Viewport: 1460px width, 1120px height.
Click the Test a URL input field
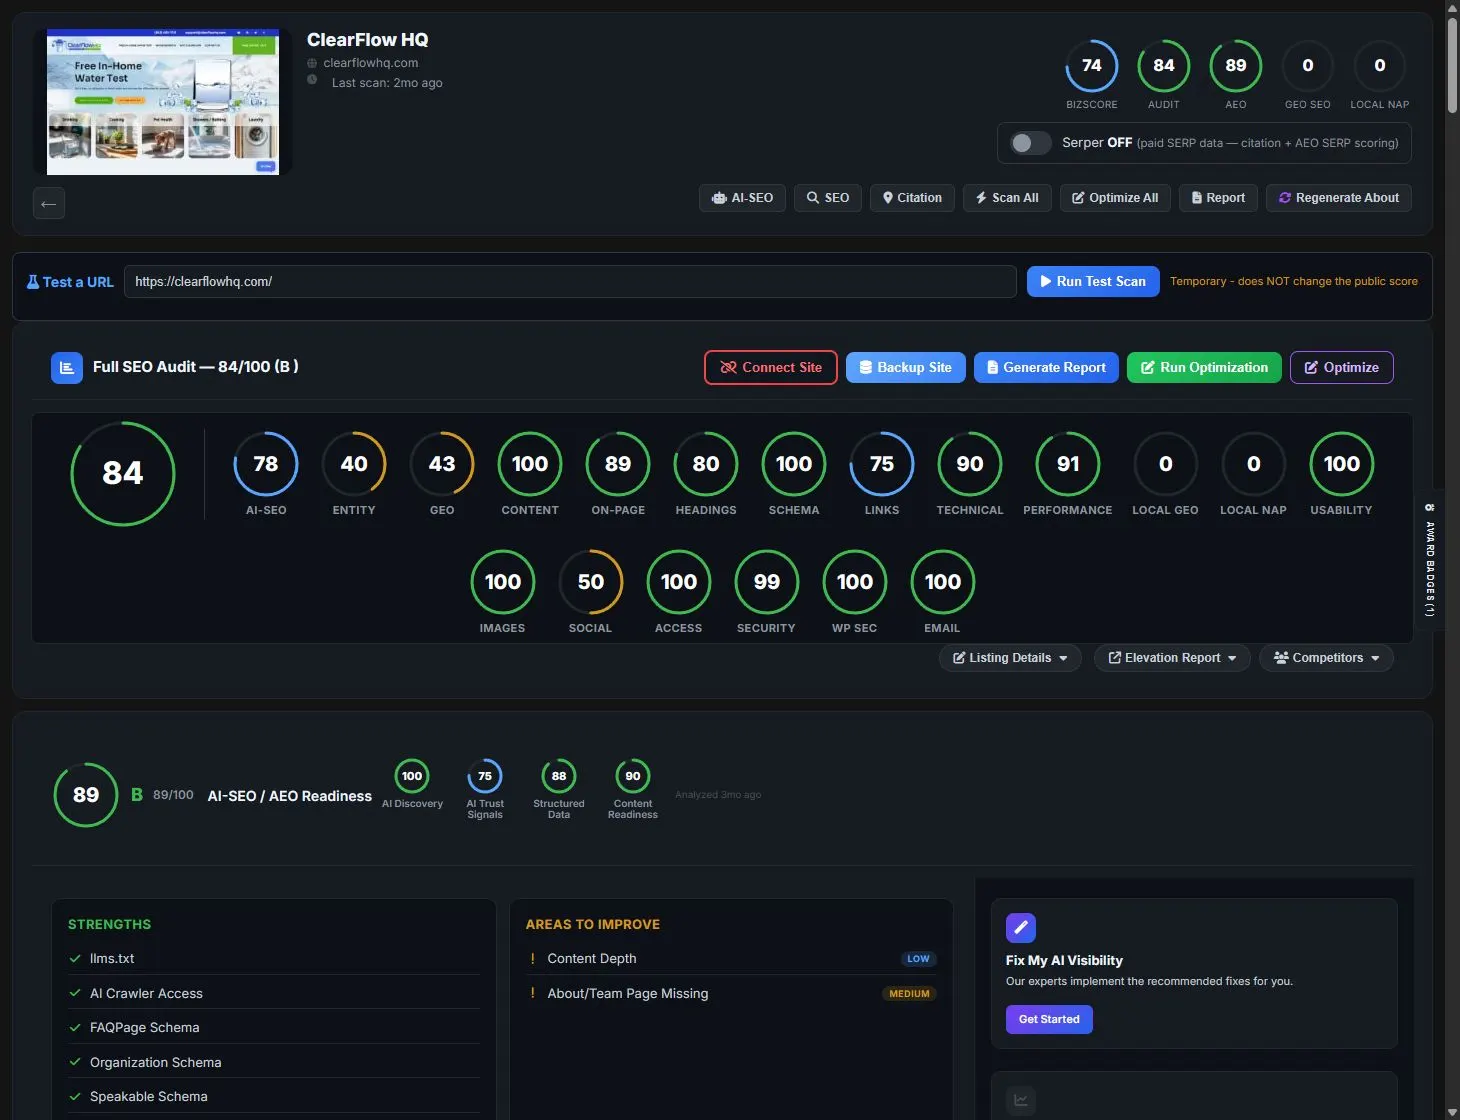570,282
